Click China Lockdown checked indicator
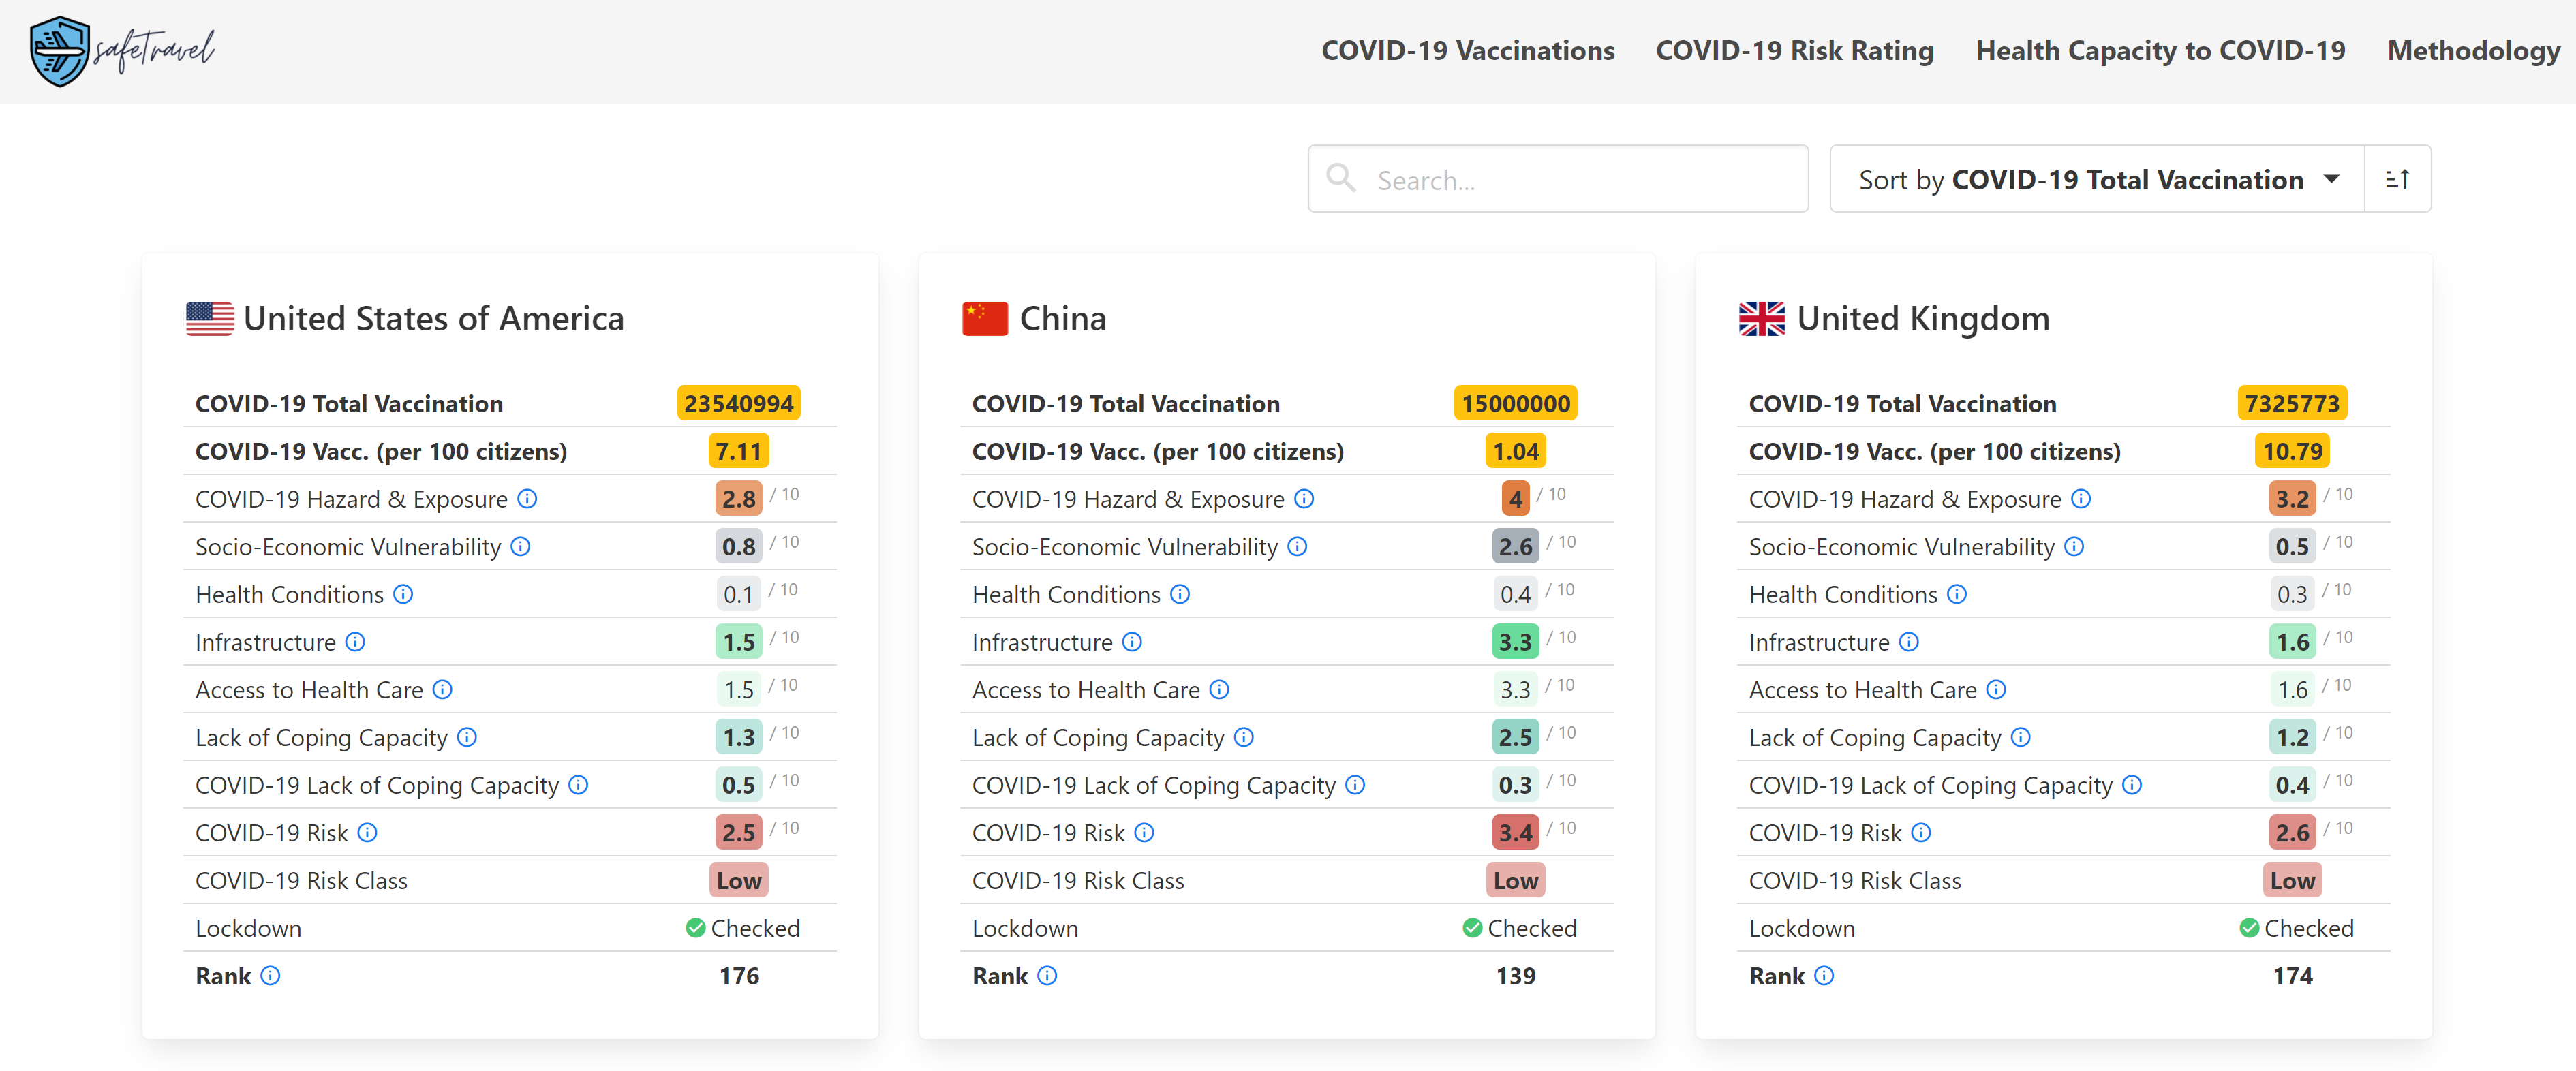2576x1071 pixels. point(1519,928)
